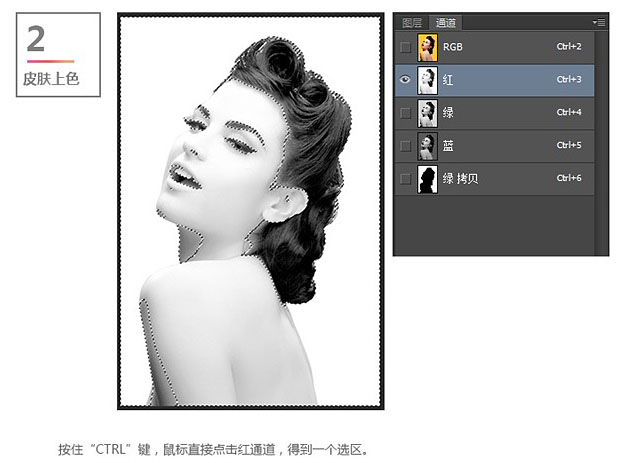Select the 蓝 channel name
620x463 pixels.
[448, 146]
